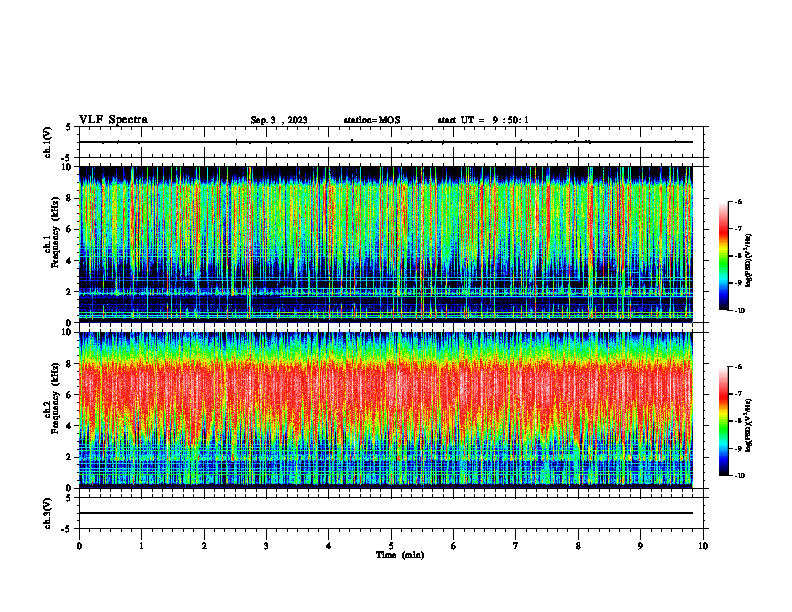The width and height of the screenshot is (792, 612).
Task: Click inside the ch.2 spectrogram panel
Action: (386, 410)
